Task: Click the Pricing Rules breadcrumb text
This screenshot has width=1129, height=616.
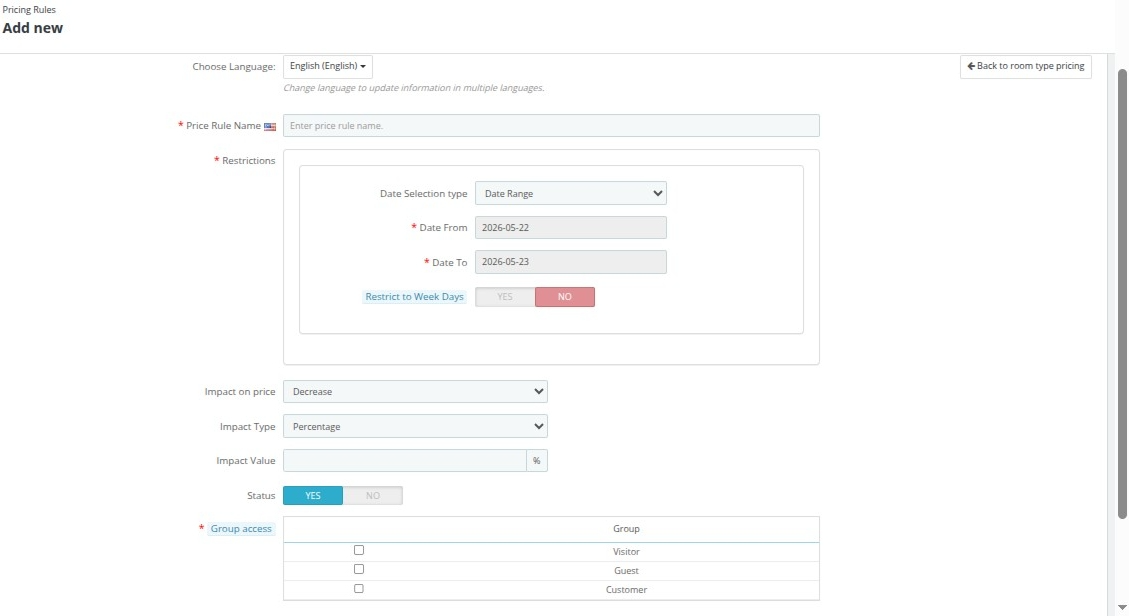Action: click(x=30, y=10)
